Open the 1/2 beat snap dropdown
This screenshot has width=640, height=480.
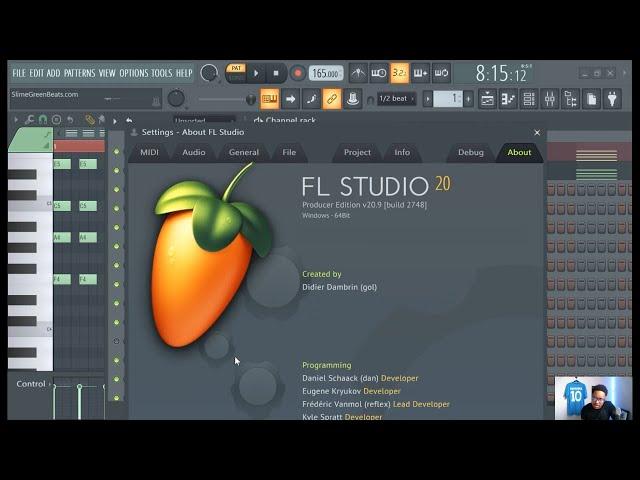coord(396,98)
